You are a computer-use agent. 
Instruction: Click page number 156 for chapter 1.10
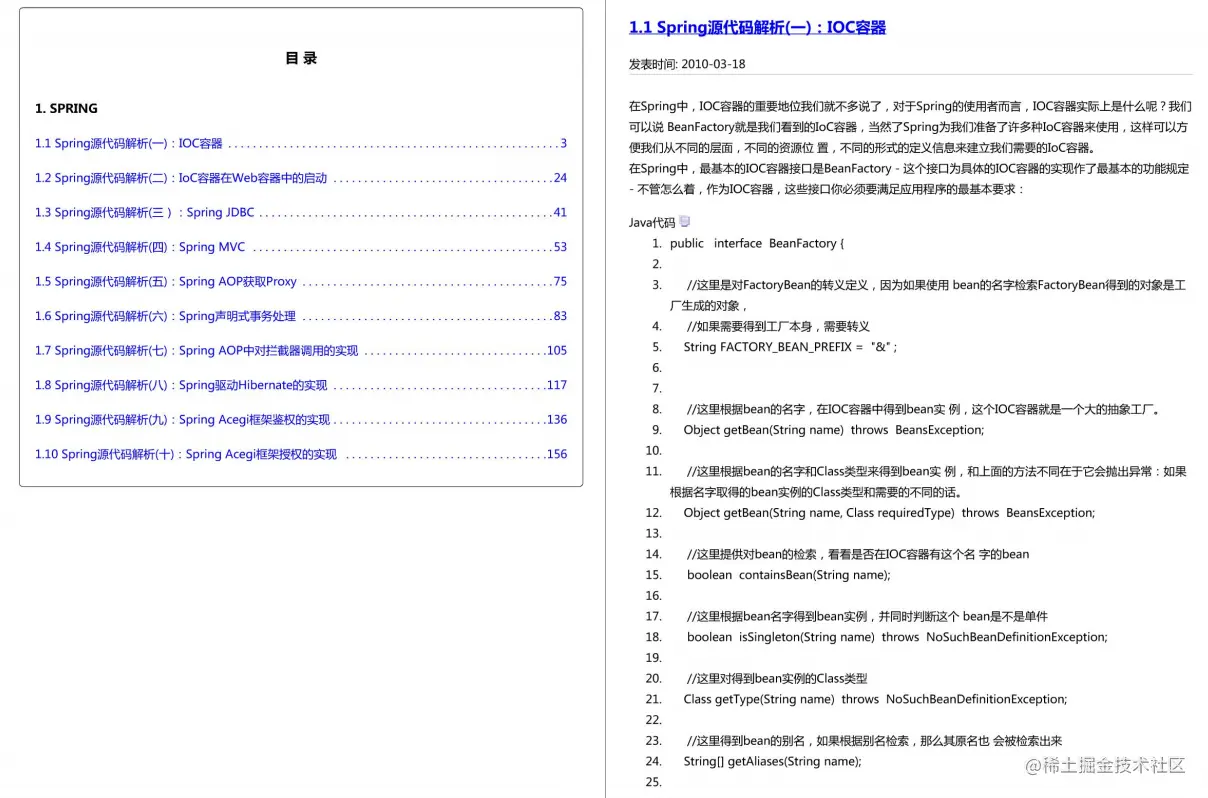point(559,454)
